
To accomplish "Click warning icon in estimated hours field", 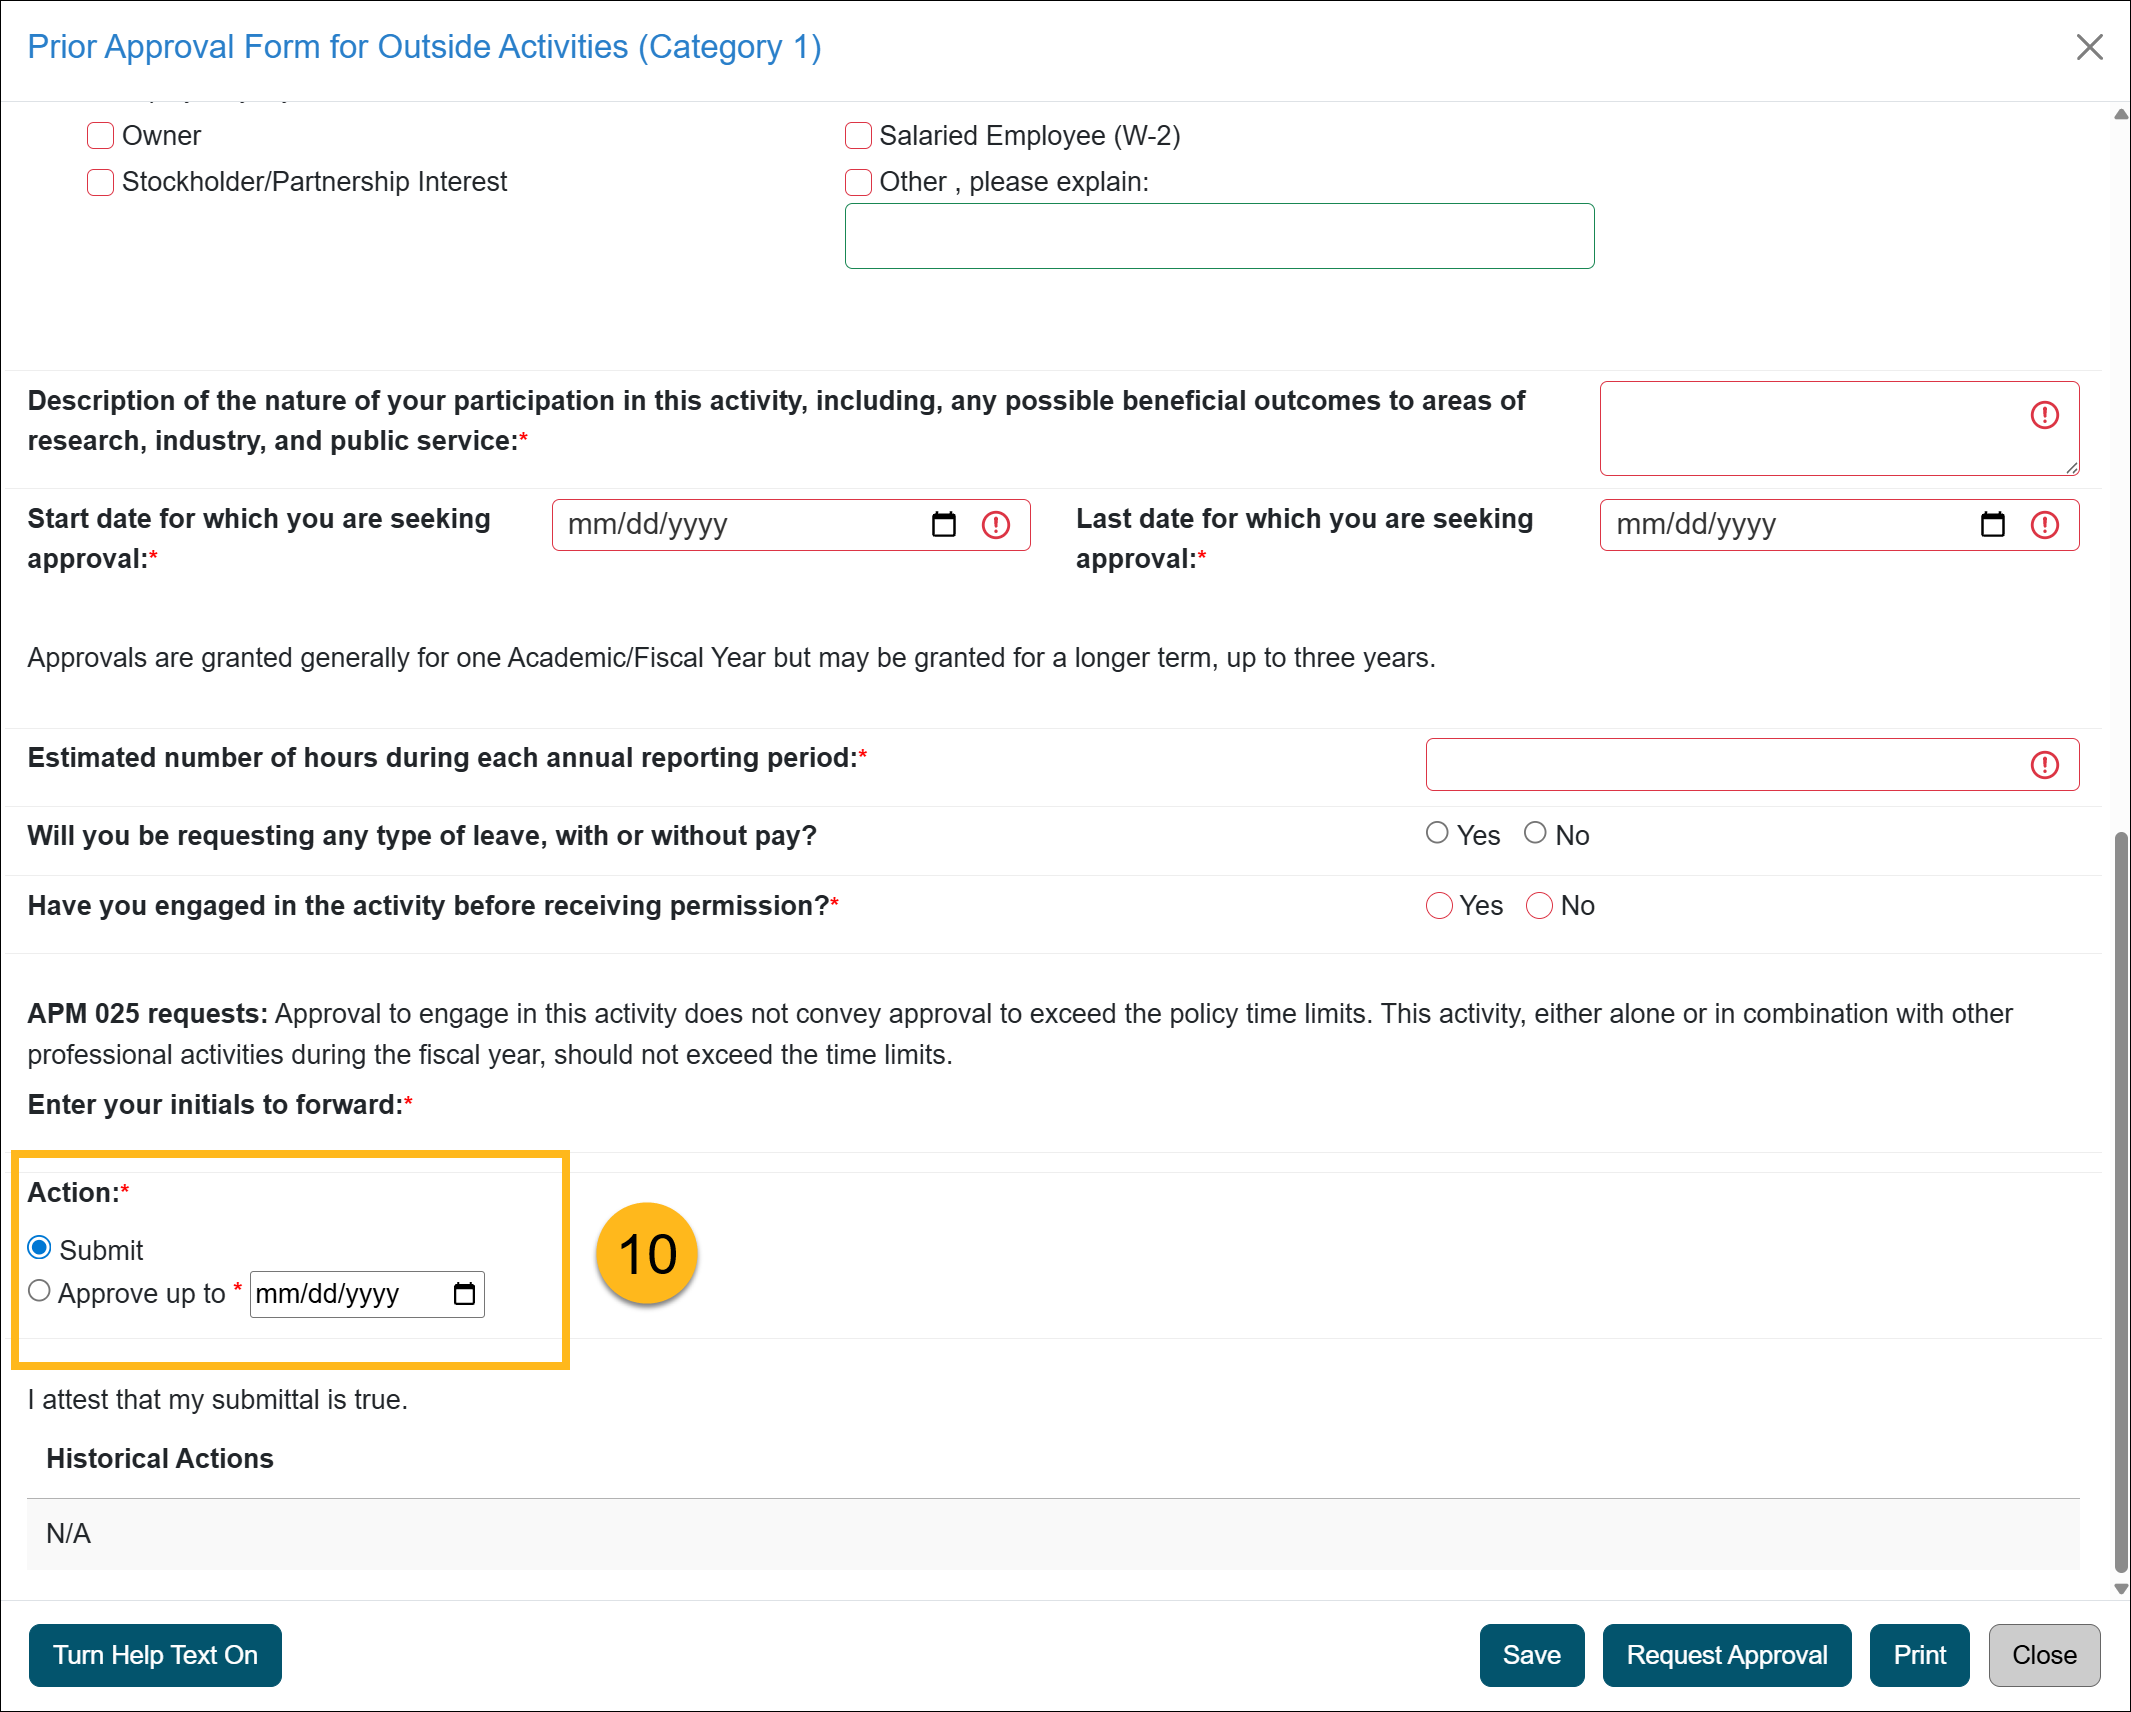I will pyautogui.click(x=2045, y=765).
